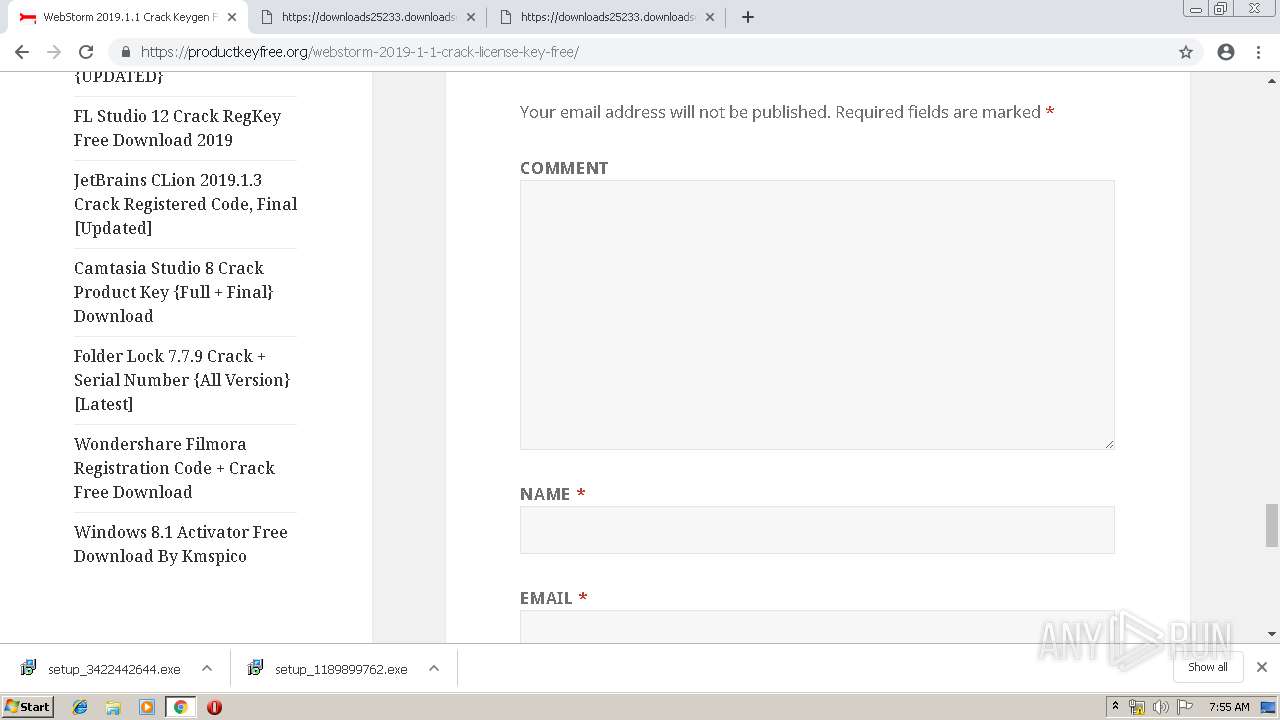The height and width of the screenshot is (720, 1280).
Task: Open network tray icon
Action: (1137, 707)
